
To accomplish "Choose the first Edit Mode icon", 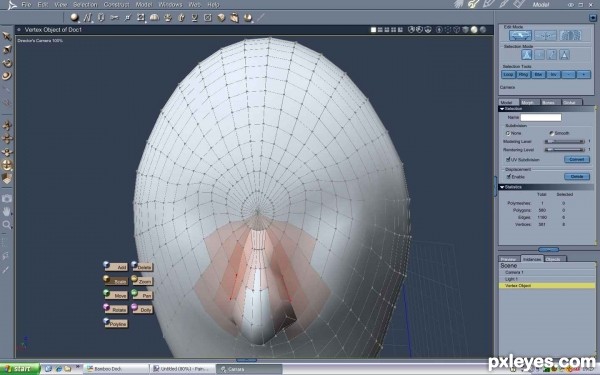I will (520, 36).
